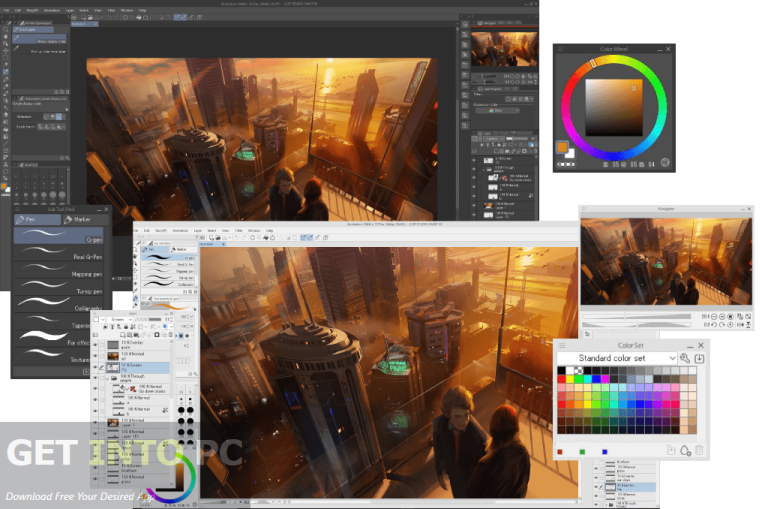Set Navigator zoom to 100 percent
This screenshot has height=509, width=768.
730,316
